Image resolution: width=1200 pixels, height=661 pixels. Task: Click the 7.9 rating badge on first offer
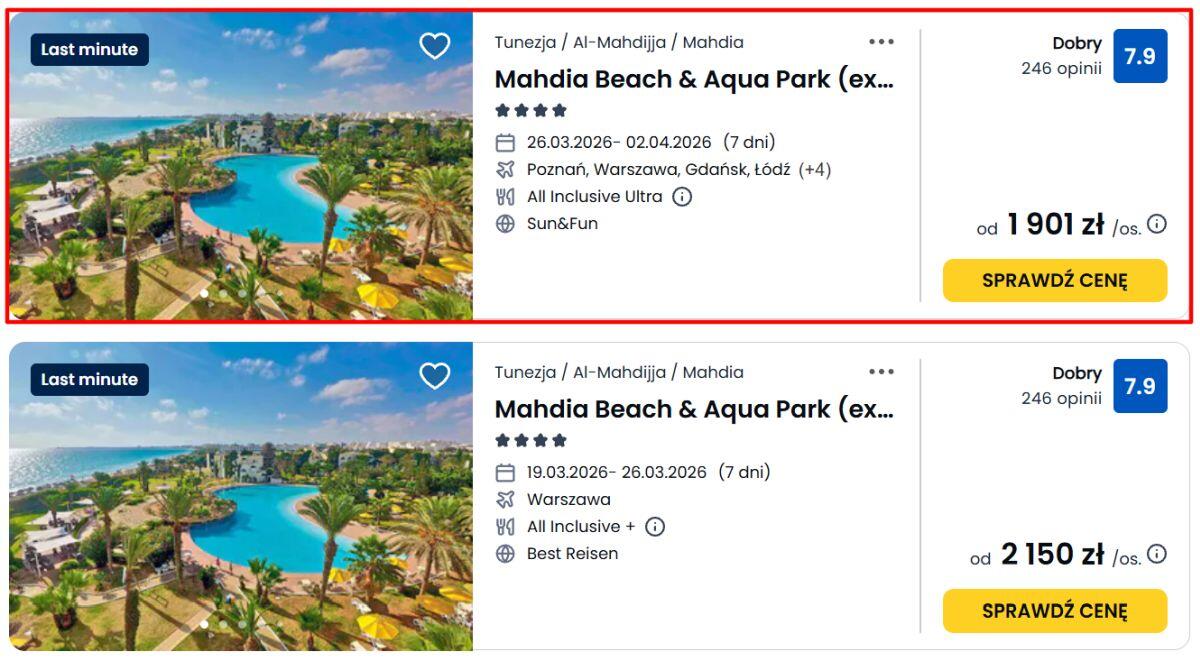coord(1139,57)
